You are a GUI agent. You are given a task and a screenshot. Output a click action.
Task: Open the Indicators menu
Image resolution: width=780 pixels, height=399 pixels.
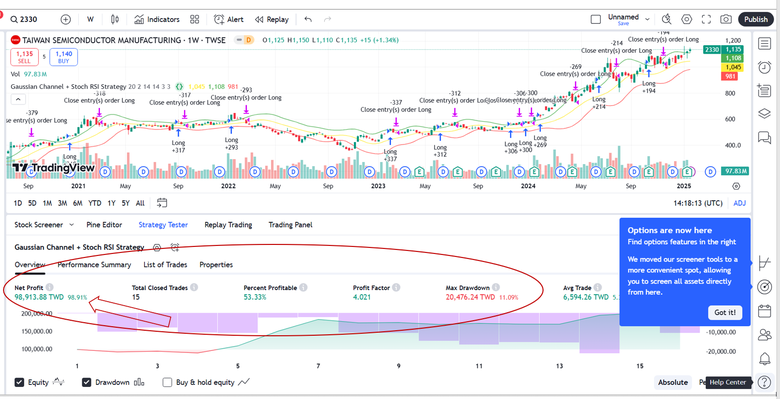(157, 19)
